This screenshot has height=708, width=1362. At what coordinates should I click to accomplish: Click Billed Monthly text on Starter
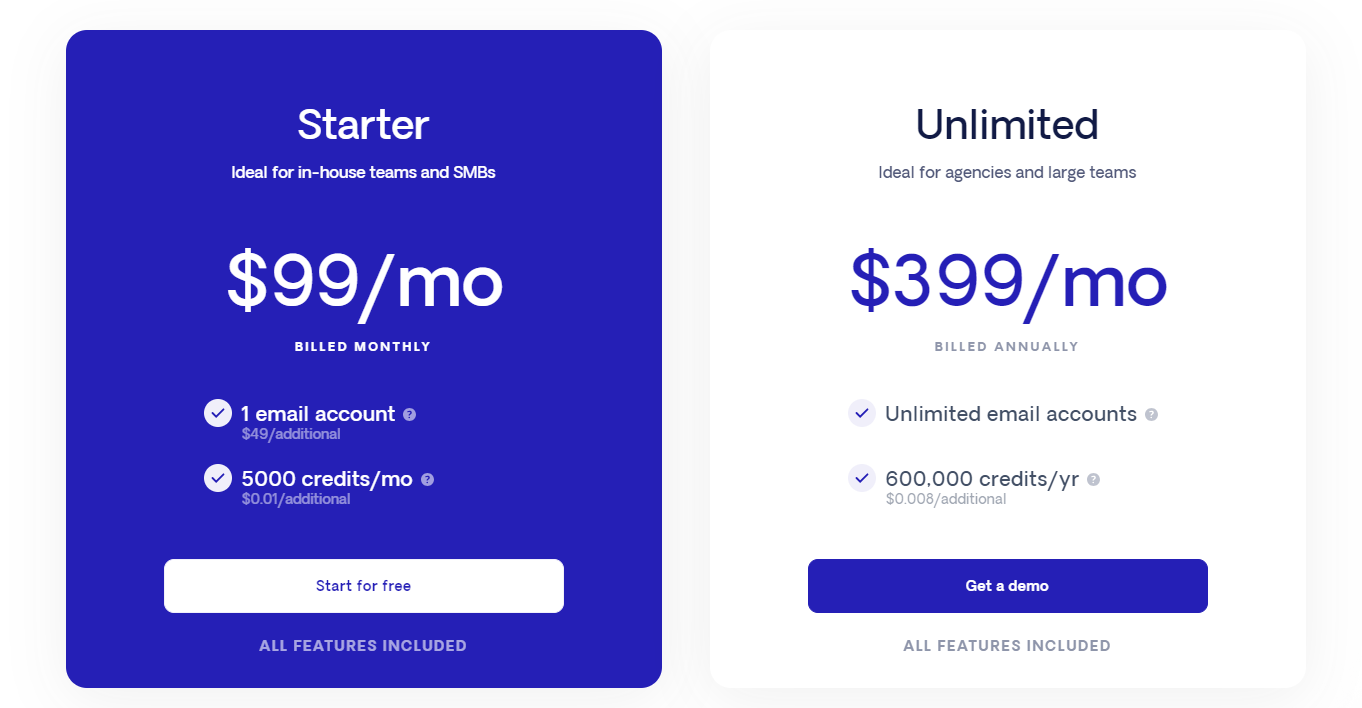pos(363,347)
